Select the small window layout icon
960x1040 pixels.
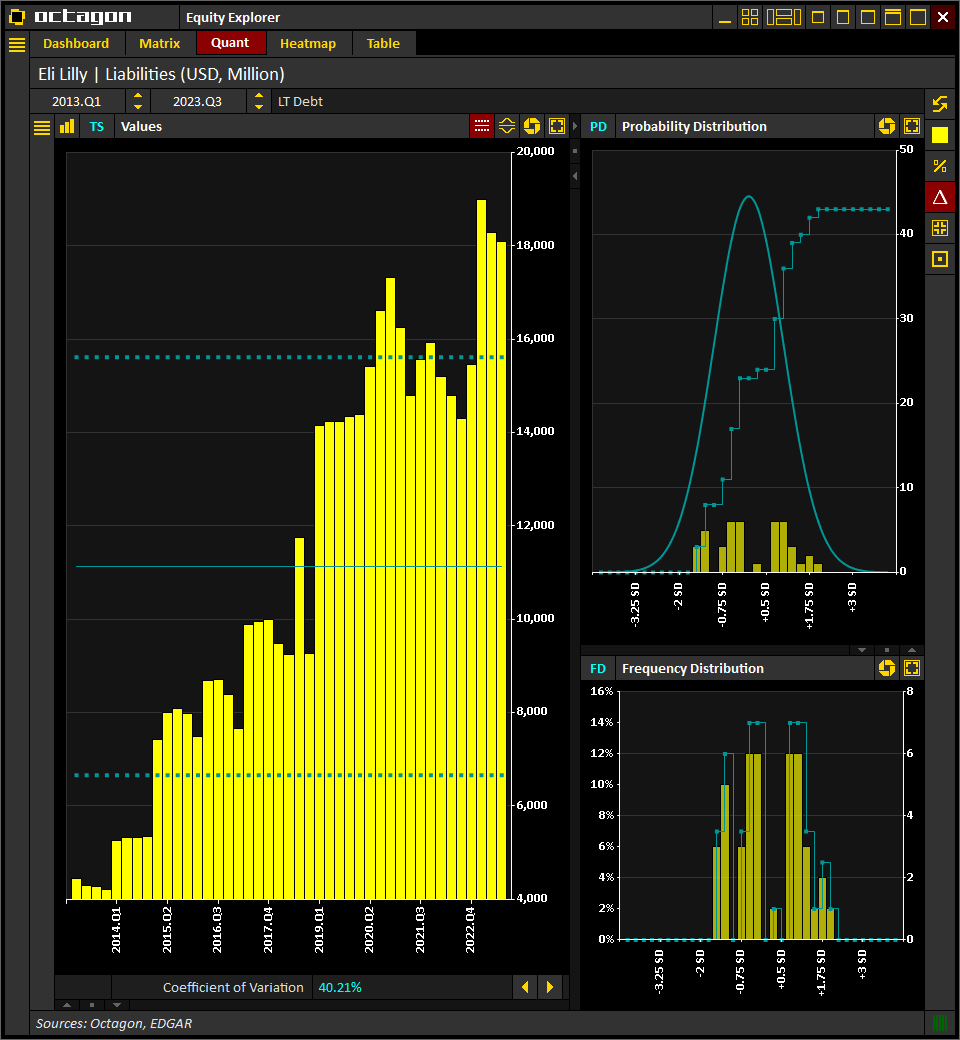(818, 17)
